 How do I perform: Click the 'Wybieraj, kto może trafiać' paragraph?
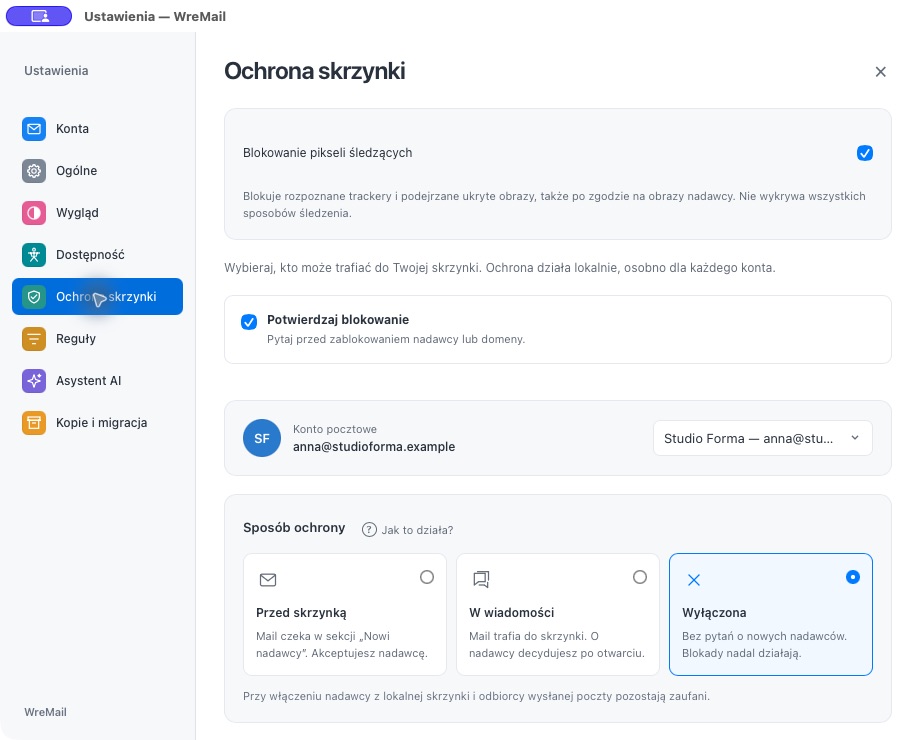click(500, 268)
